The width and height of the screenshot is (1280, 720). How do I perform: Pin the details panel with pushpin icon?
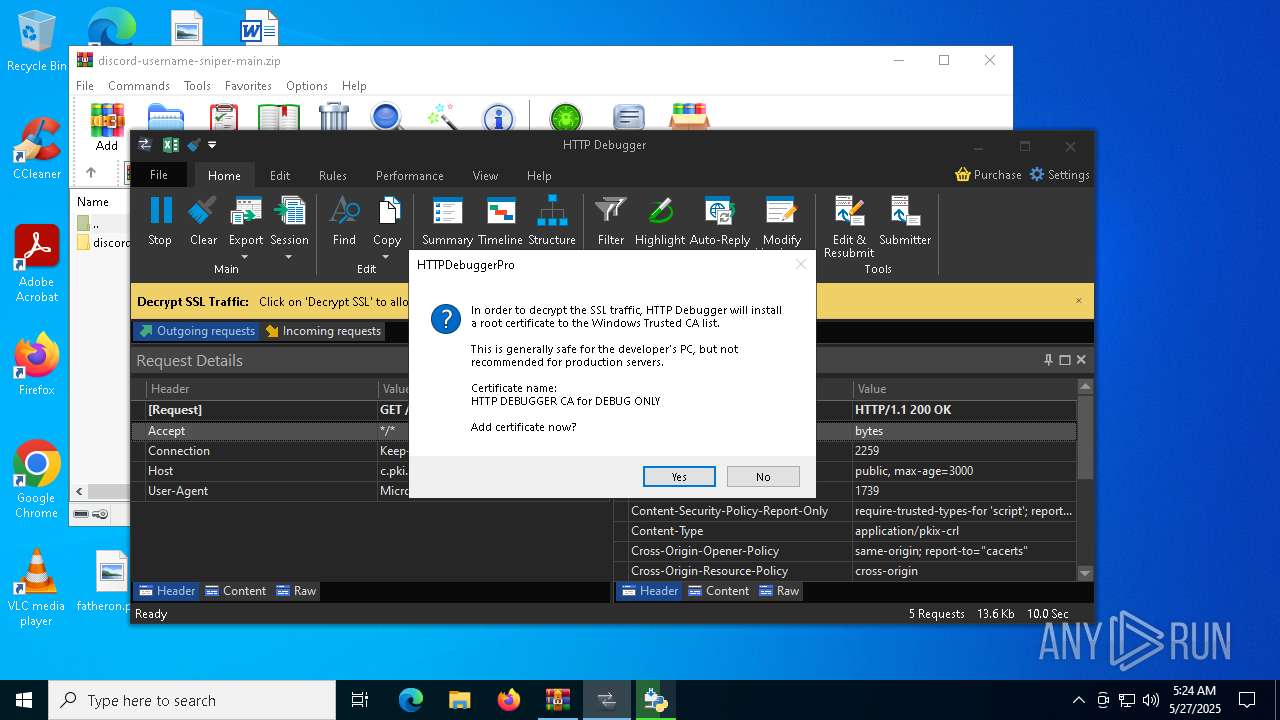(1048, 360)
